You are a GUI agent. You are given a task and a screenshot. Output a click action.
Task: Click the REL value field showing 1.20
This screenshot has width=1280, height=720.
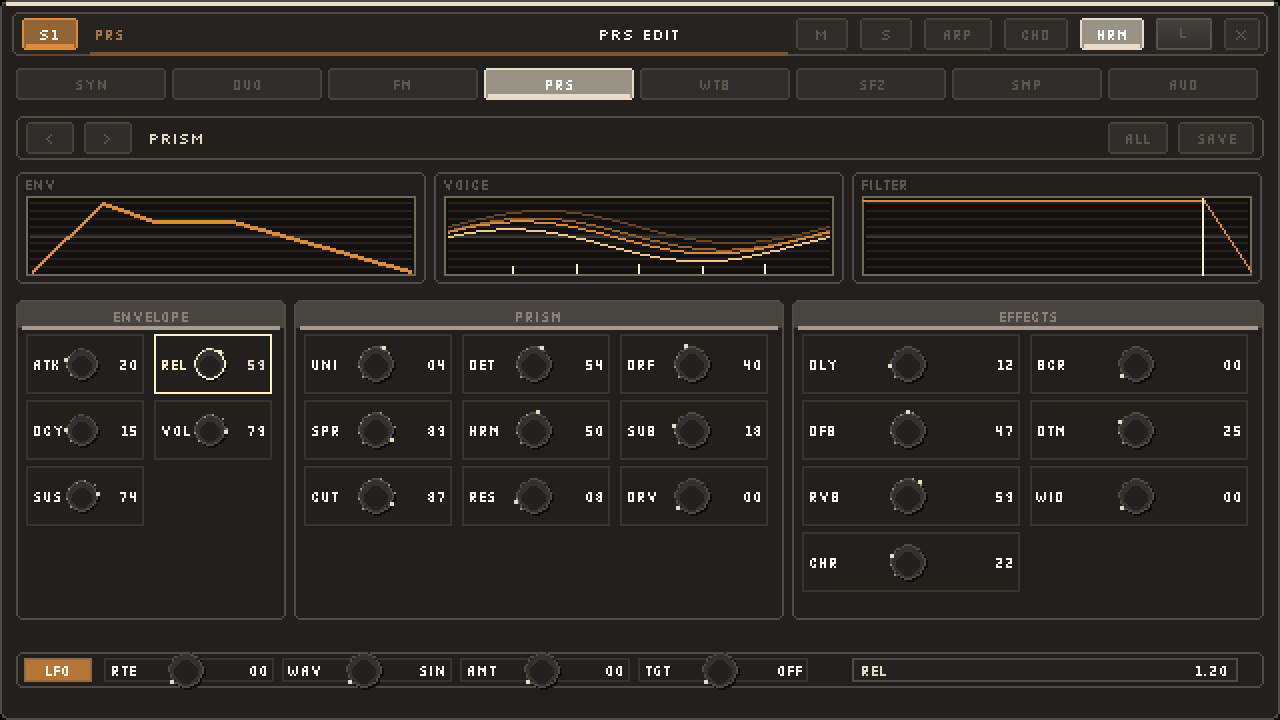1045,671
